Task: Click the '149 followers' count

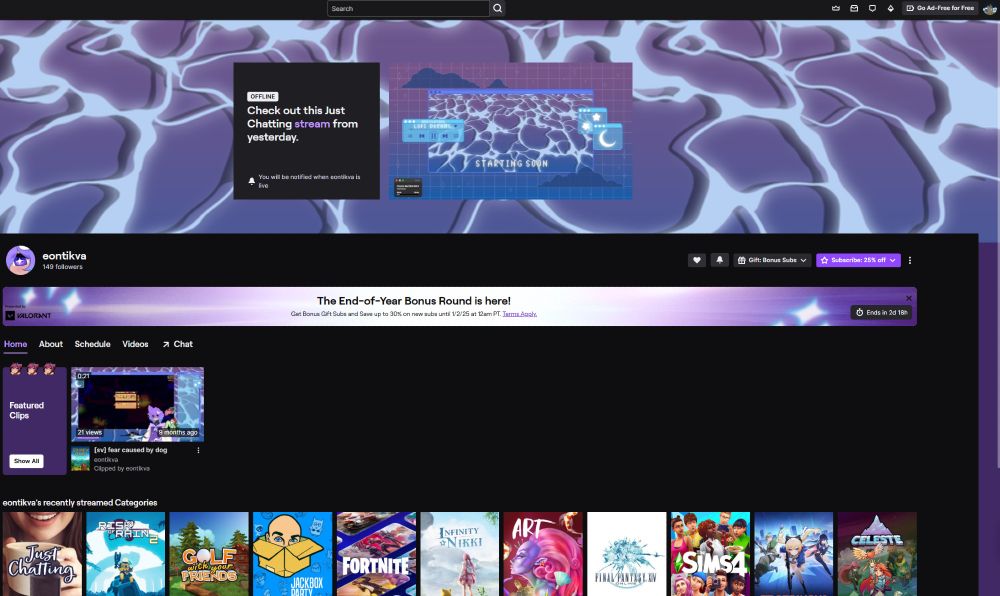Action: (x=62, y=267)
